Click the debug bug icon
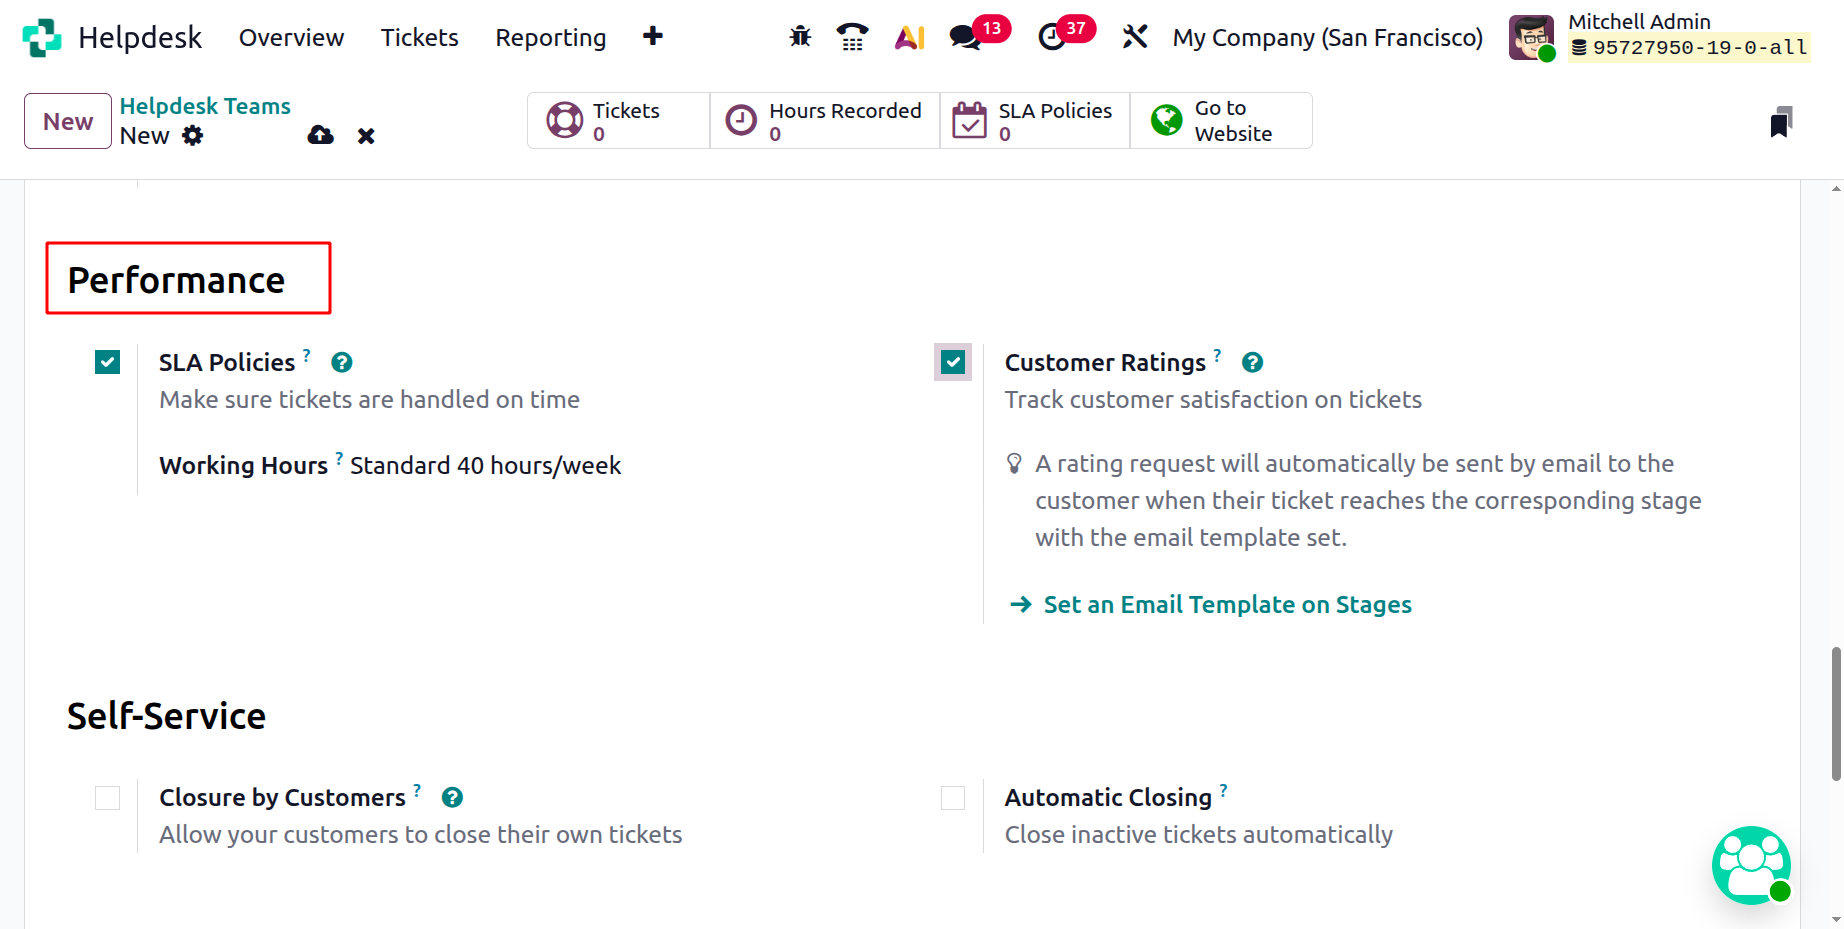The height and width of the screenshot is (929, 1844). tap(800, 37)
